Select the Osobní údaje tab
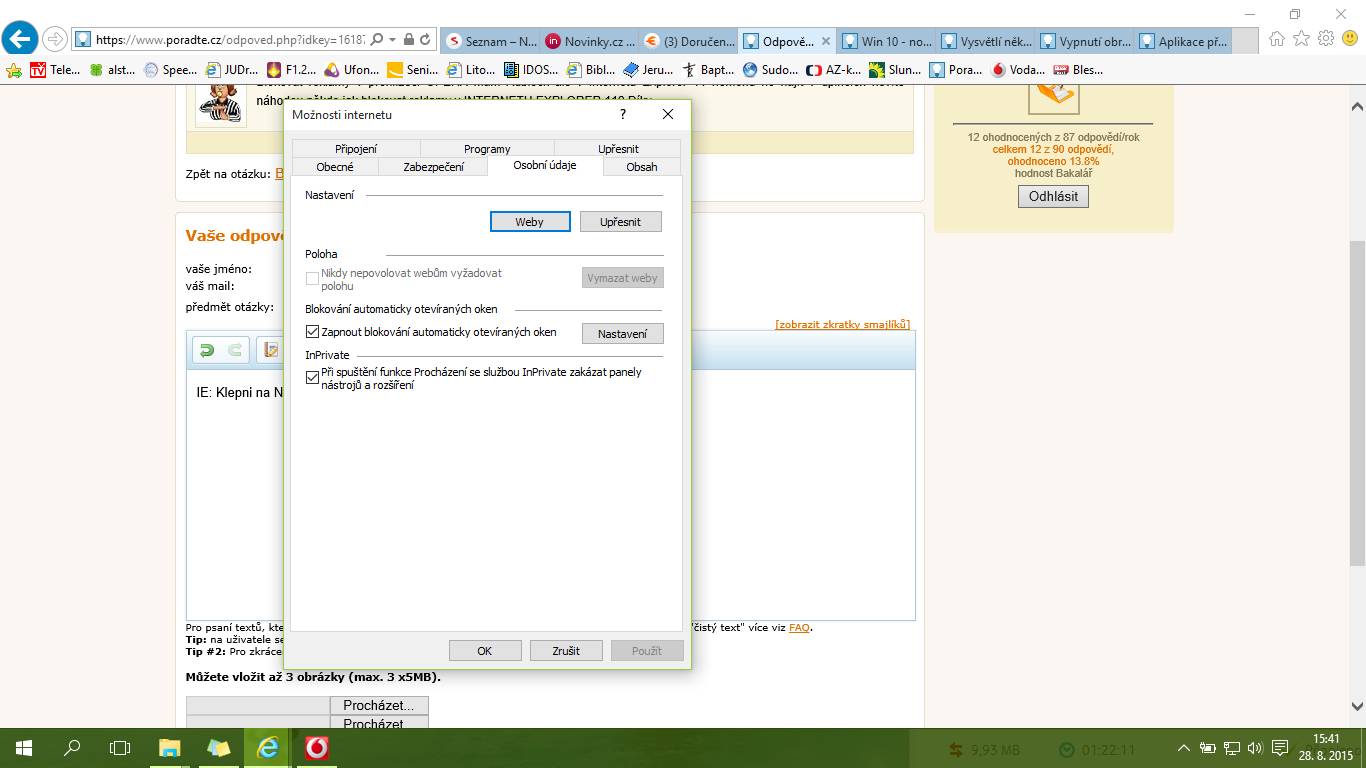This screenshot has width=1366, height=768. click(x=545, y=165)
